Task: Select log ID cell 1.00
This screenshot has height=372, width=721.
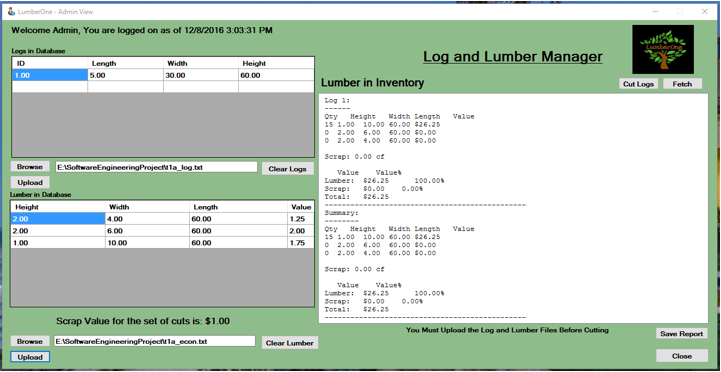Action: tap(50, 75)
